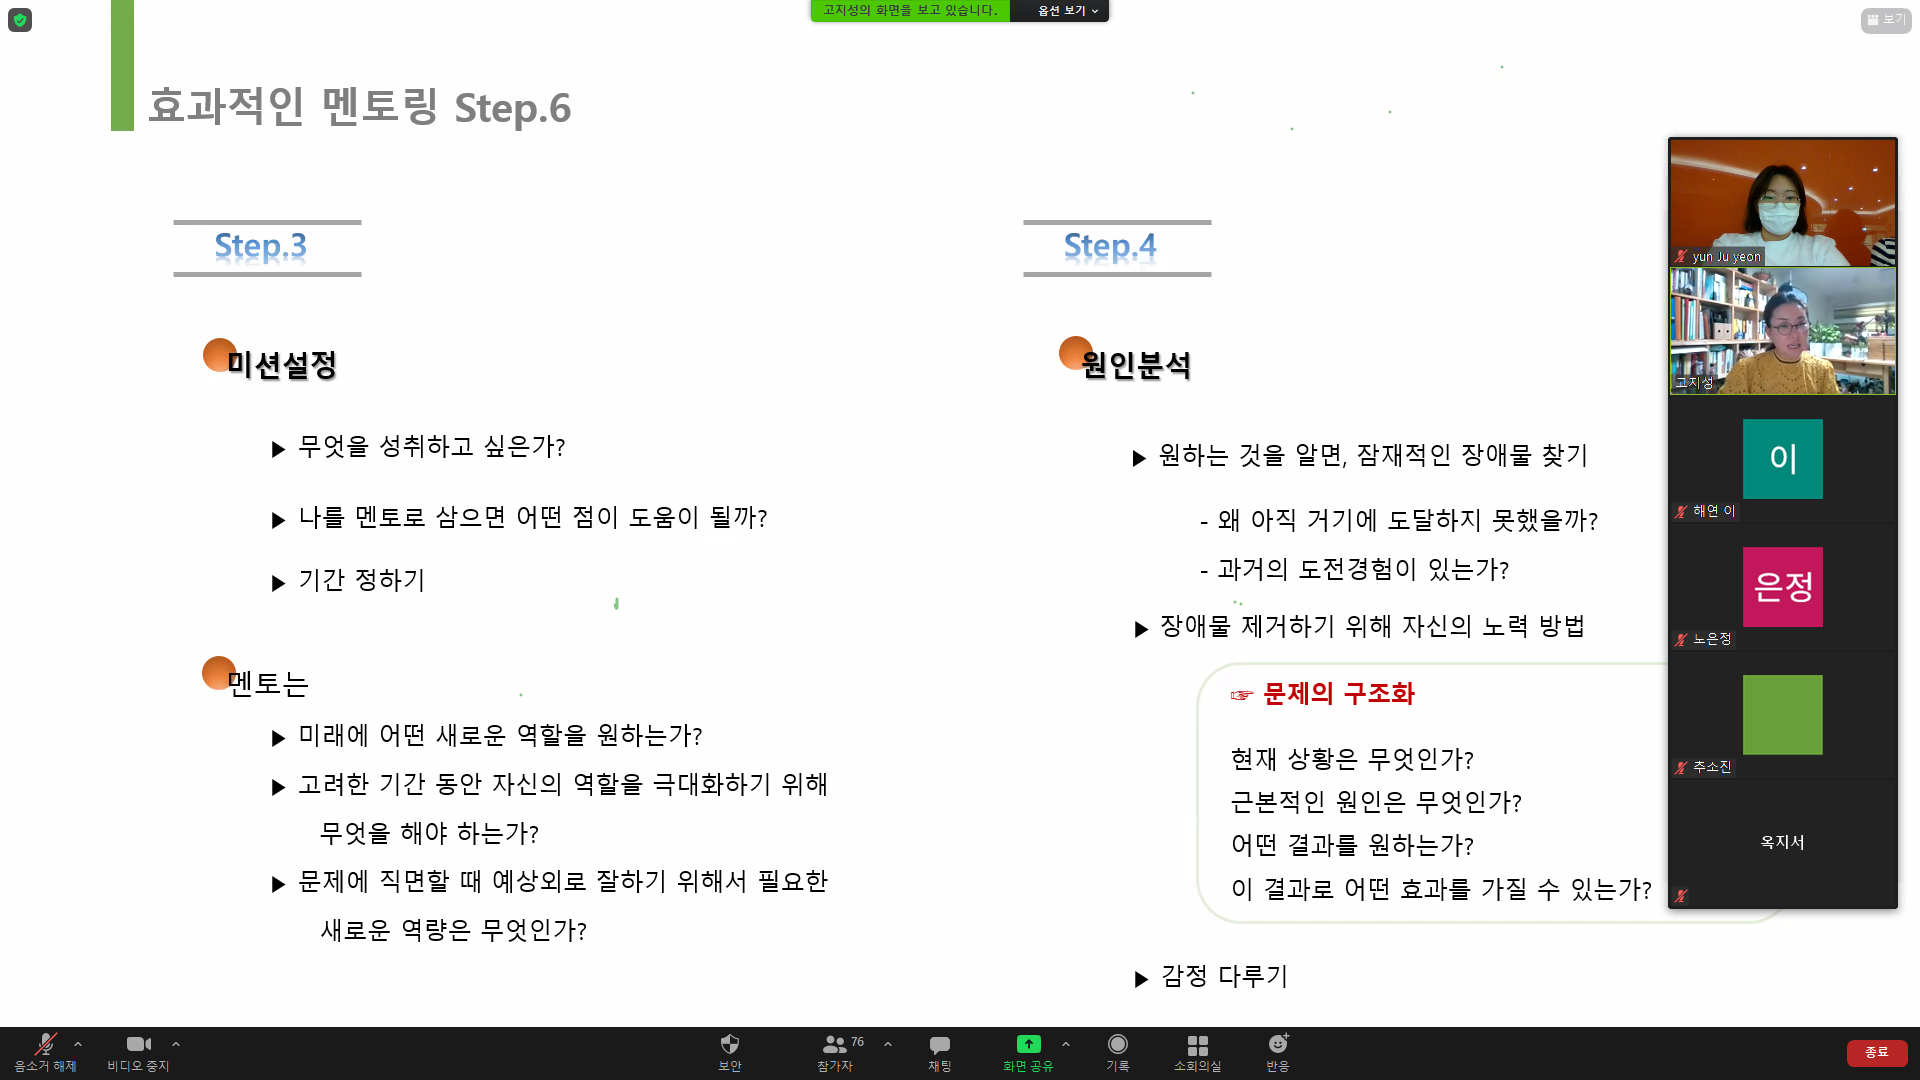This screenshot has width=1920, height=1080.
Task: Click the green sharing notification banner
Action: click(x=910, y=11)
